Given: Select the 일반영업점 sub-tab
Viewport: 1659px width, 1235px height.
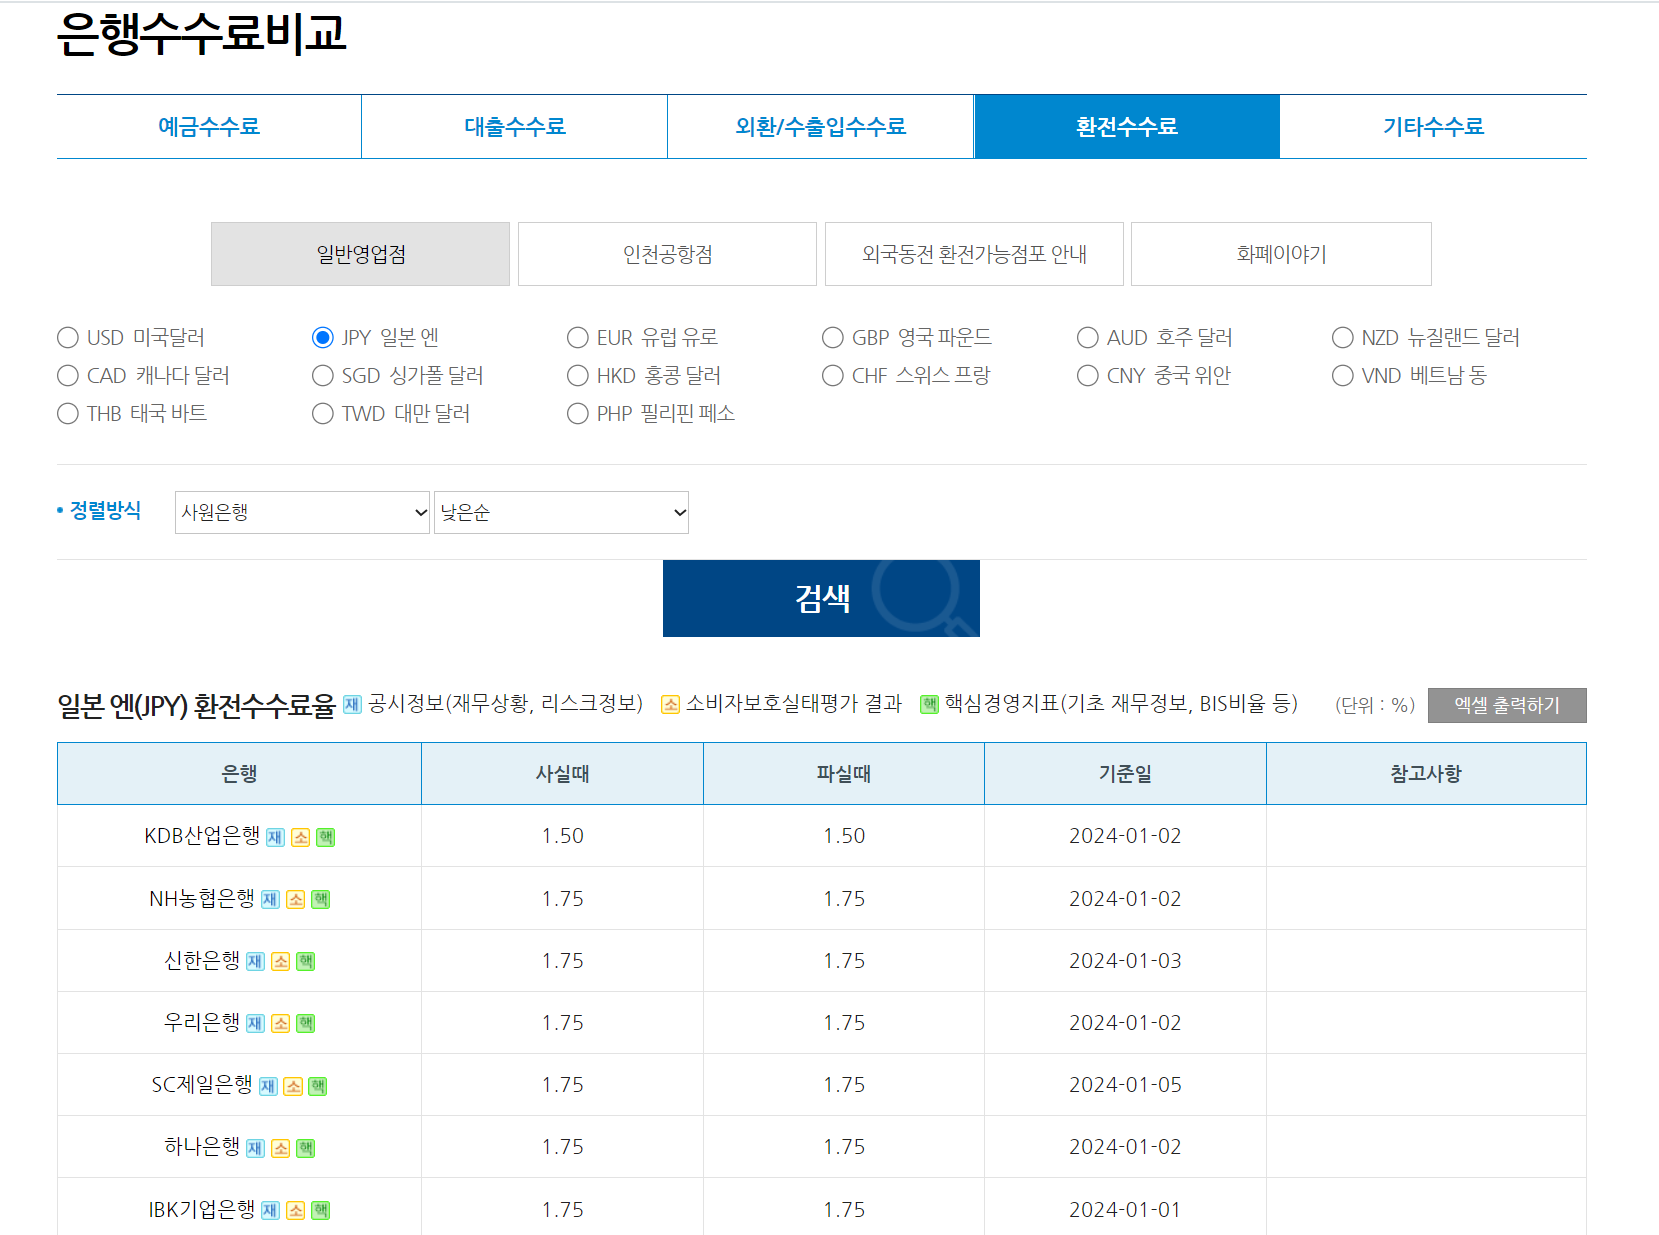Looking at the screenshot, I should point(360,254).
